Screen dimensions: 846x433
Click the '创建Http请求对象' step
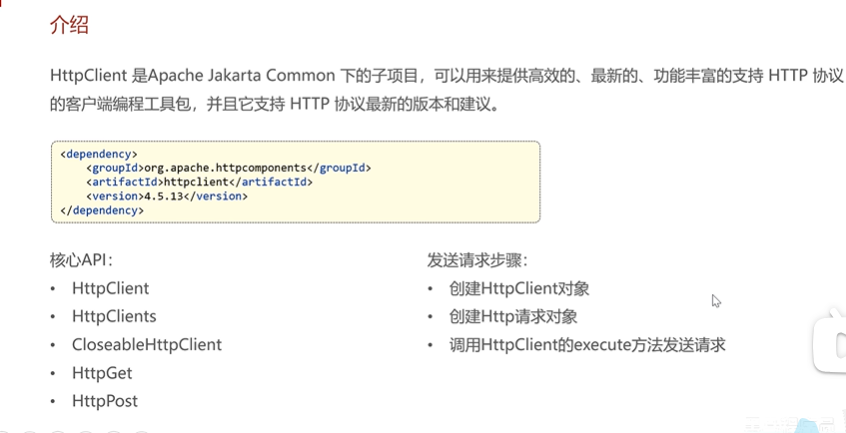[x=513, y=317]
